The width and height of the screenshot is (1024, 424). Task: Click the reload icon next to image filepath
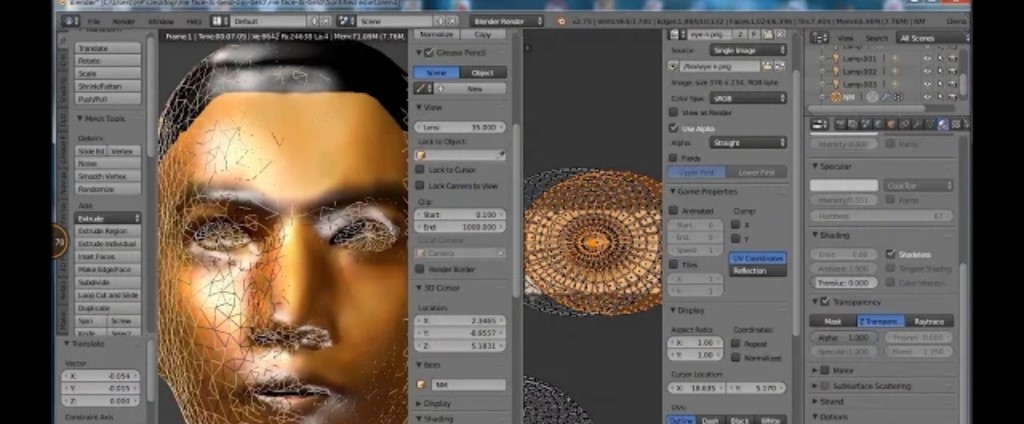coord(780,66)
